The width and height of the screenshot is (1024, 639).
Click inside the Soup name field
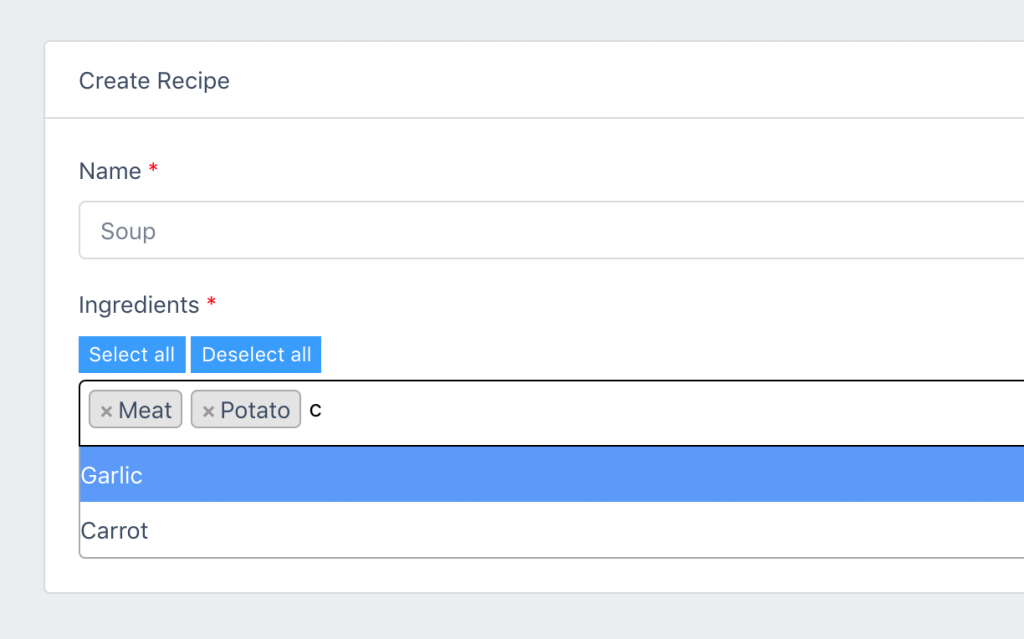pos(400,230)
